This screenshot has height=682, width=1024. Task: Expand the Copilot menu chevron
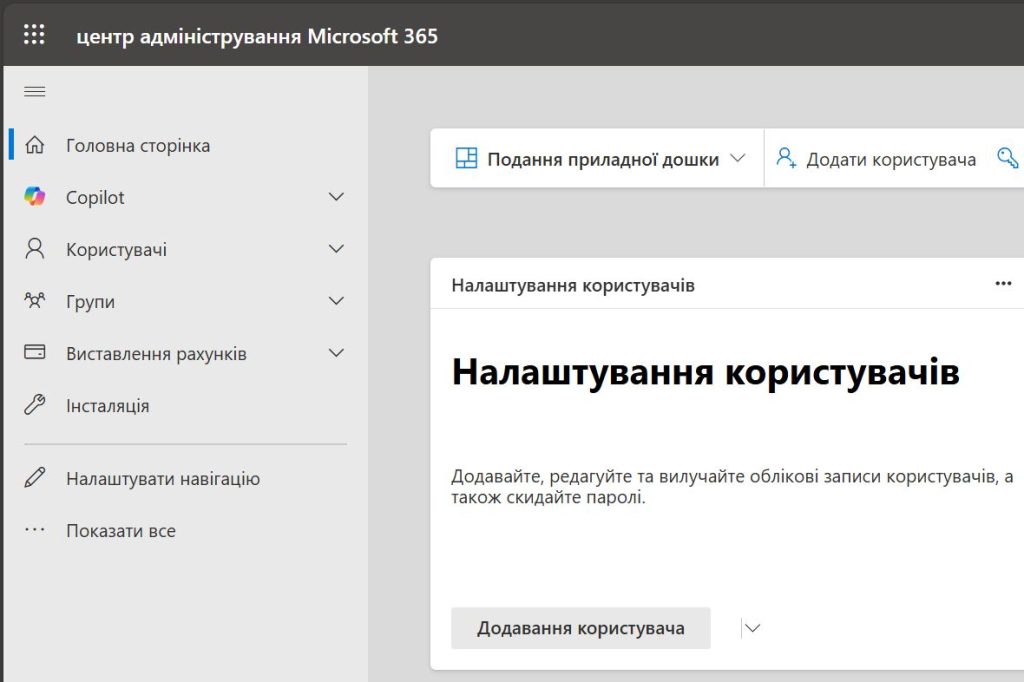(336, 197)
